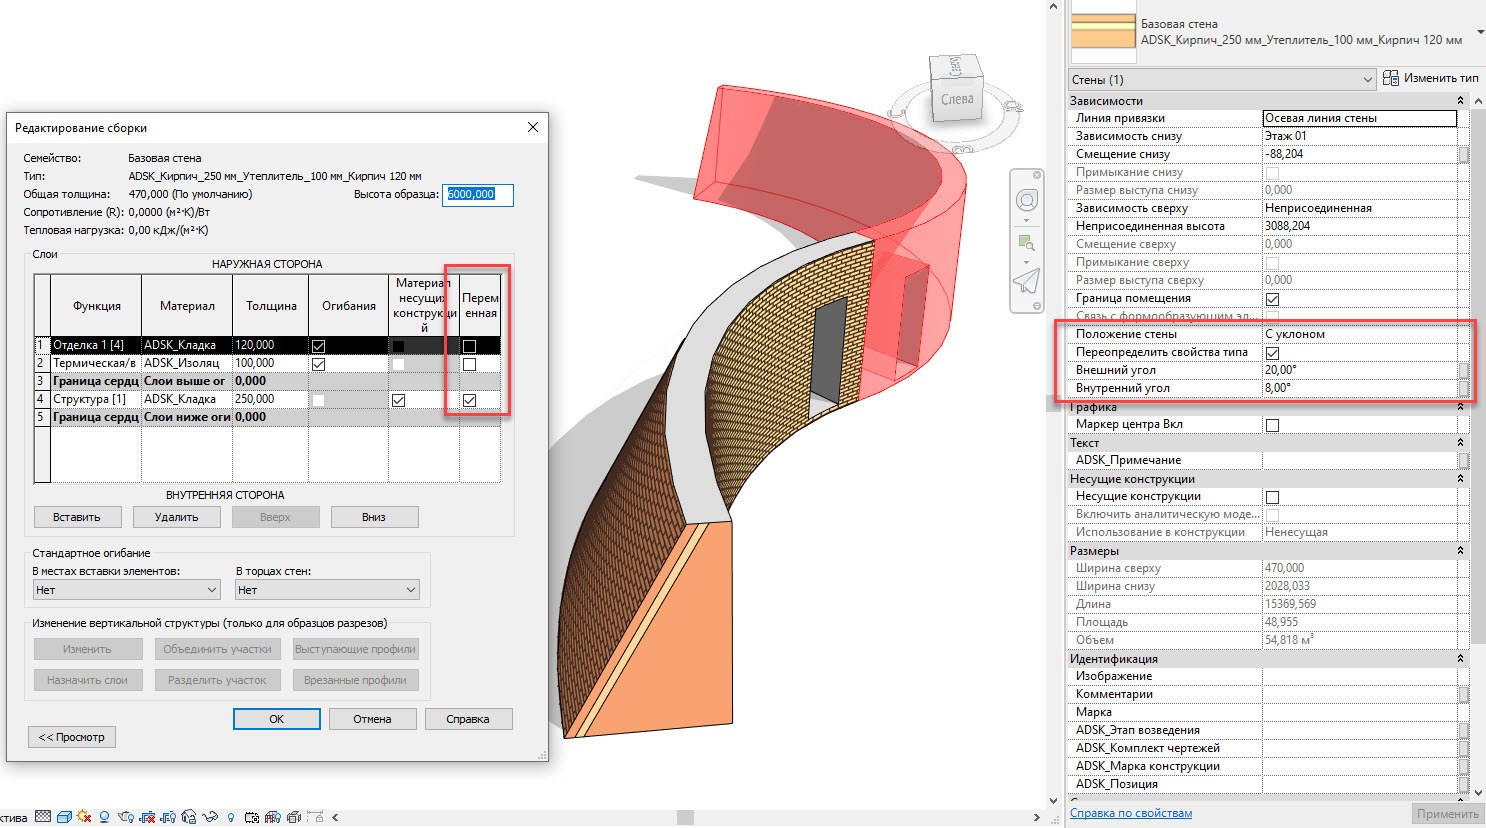Click the 'ОК' button in assembly dialog
The height and width of the screenshot is (828, 1486).
pos(276,719)
